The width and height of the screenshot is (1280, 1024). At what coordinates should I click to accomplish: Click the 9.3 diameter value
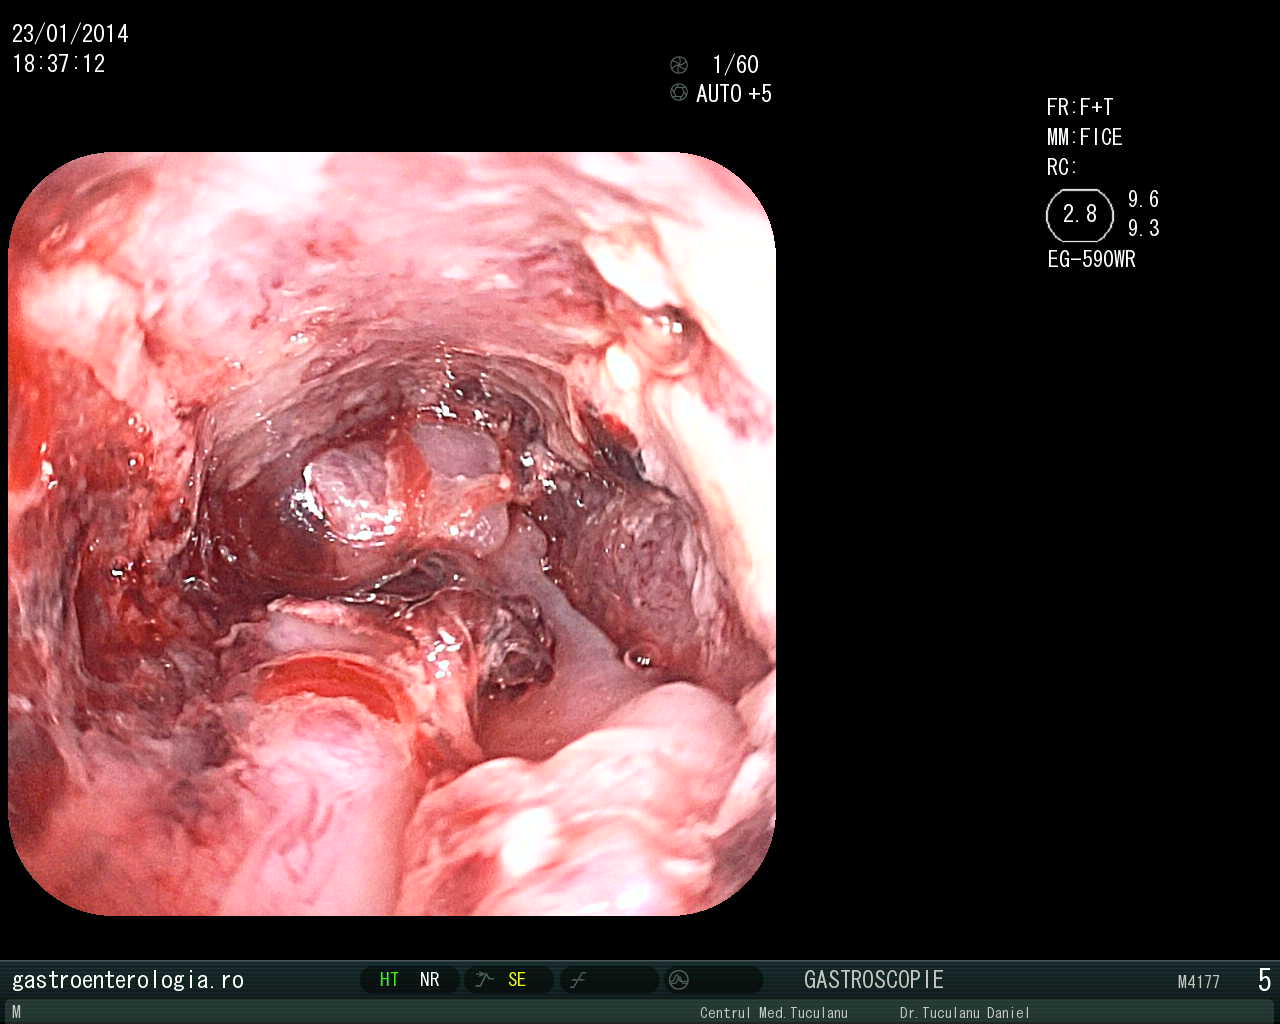(1144, 228)
